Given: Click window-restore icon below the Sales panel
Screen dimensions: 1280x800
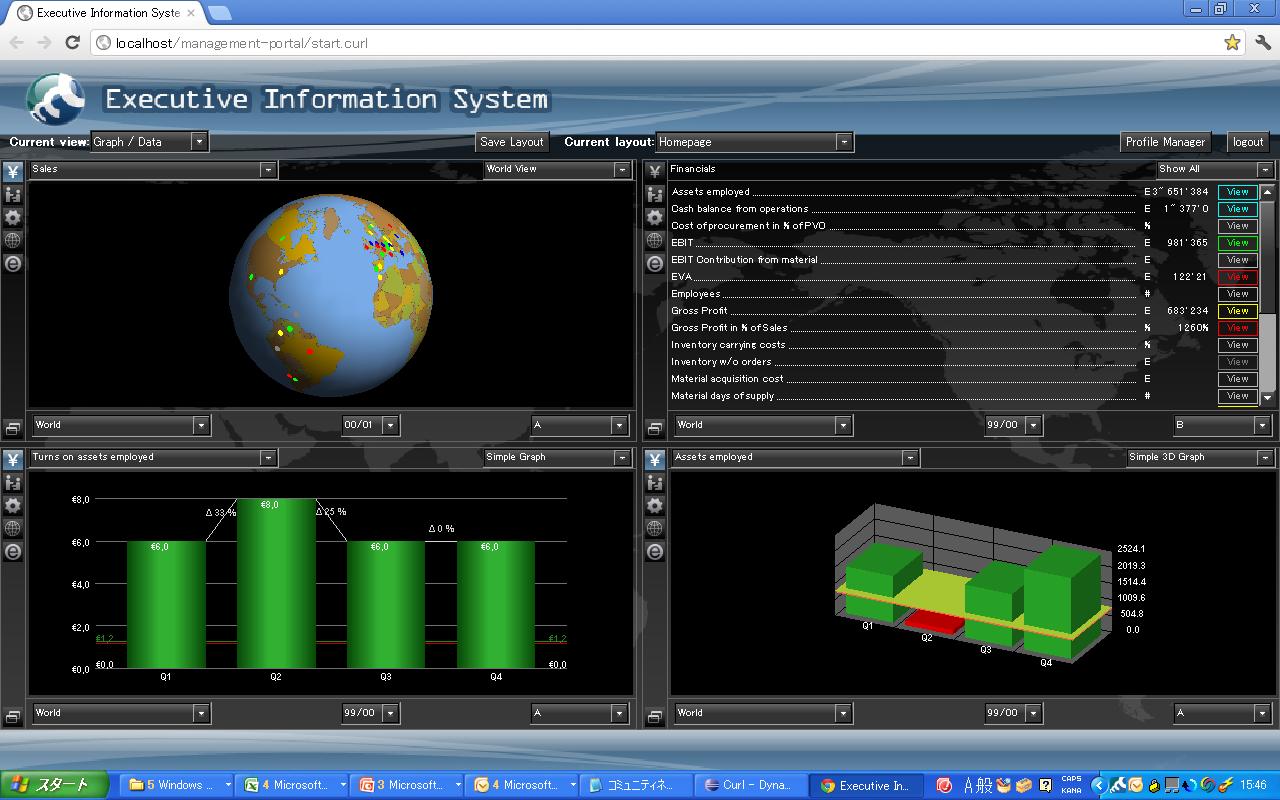Looking at the screenshot, I should (12, 428).
